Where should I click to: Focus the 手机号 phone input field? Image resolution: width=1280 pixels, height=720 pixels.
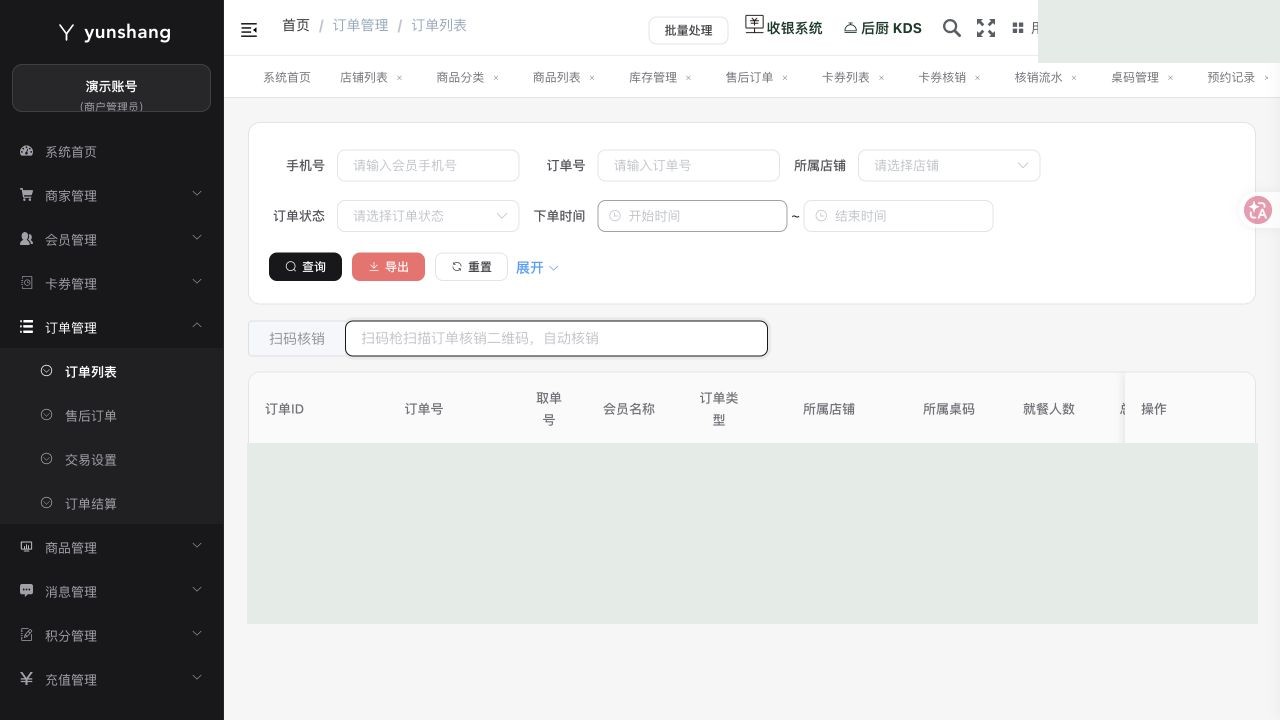(428, 165)
